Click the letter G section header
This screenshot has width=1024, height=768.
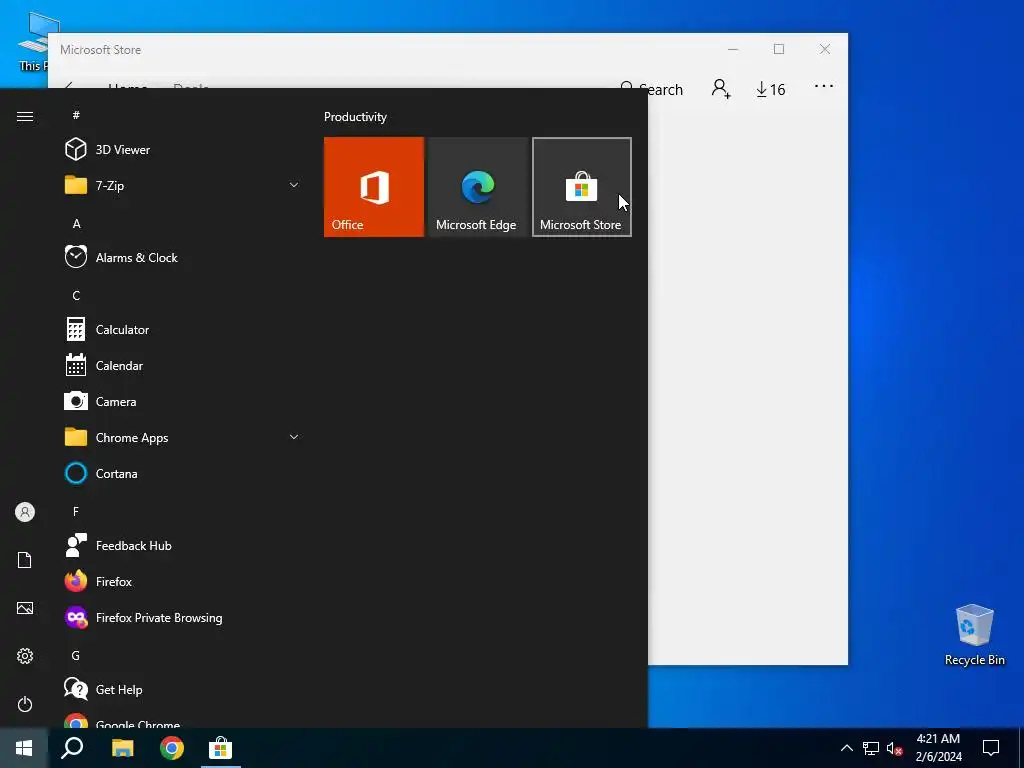[x=76, y=655]
